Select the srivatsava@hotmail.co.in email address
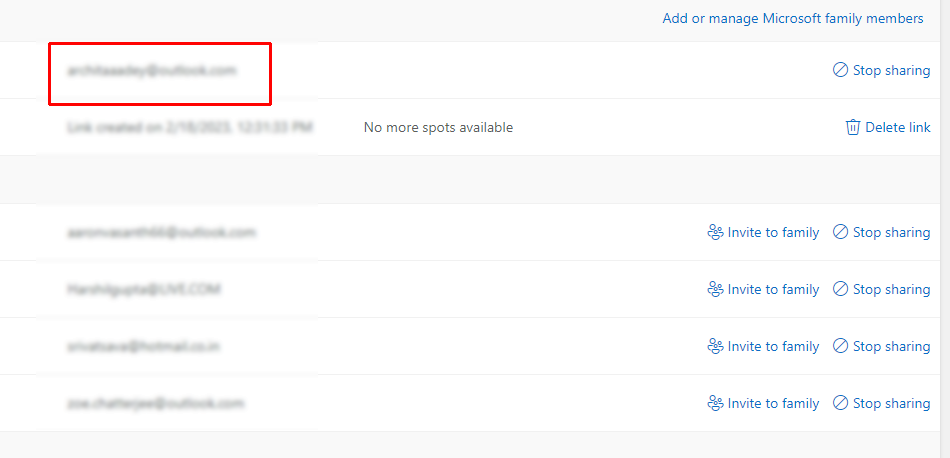Image resolution: width=950 pixels, height=458 pixels. (x=143, y=346)
